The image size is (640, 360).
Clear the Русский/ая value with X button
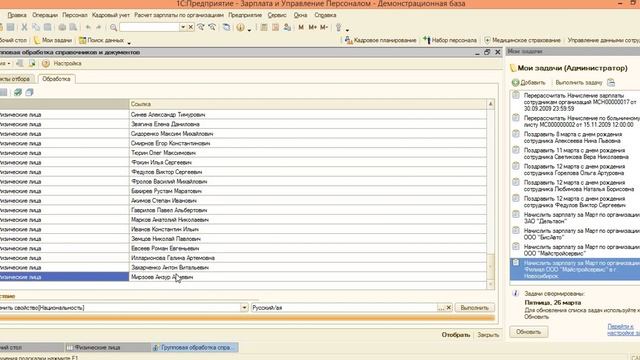click(449, 308)
